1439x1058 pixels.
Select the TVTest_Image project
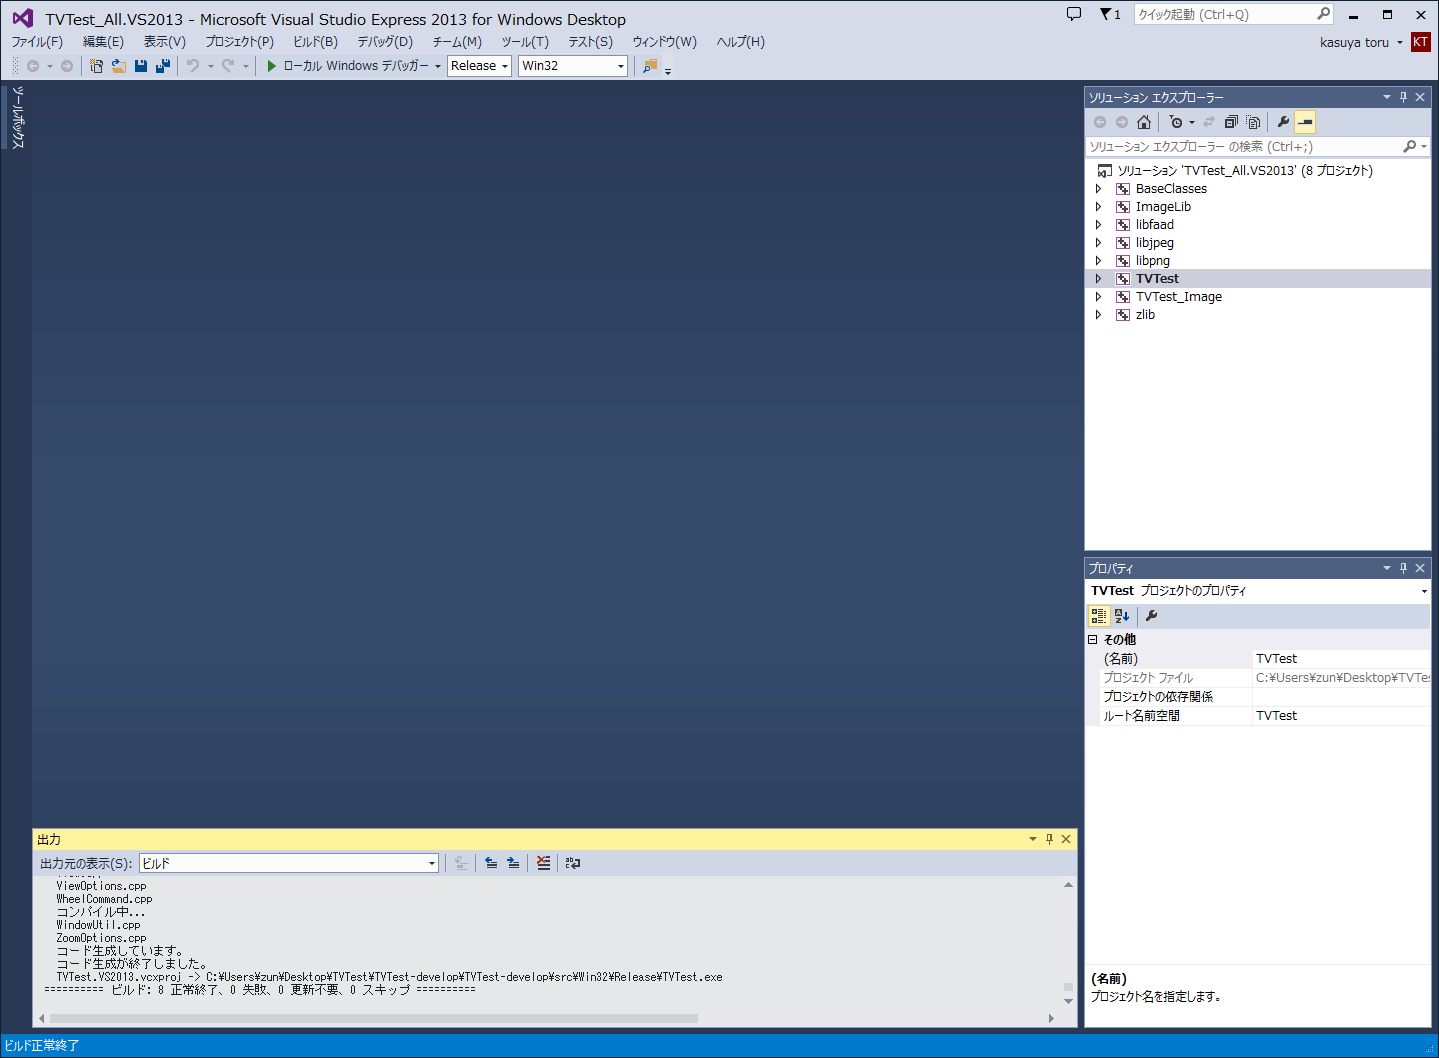(x=1179, y=297)
